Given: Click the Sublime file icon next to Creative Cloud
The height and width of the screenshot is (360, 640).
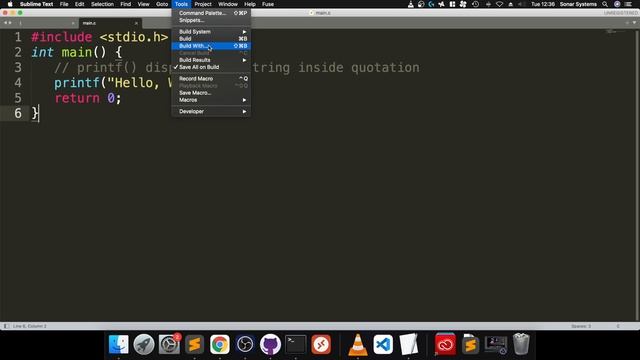Looking at the screenshot, I should tap(470, 344).
